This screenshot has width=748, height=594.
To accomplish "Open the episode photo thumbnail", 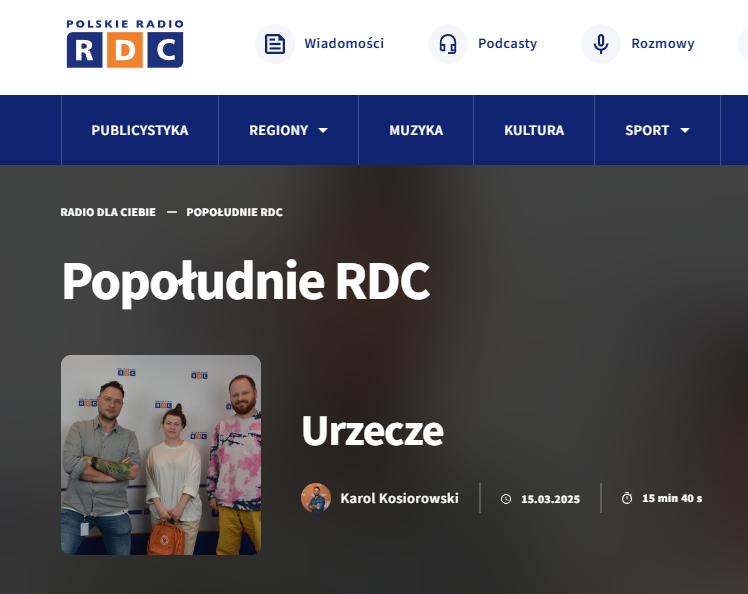I will pos(161,455).
